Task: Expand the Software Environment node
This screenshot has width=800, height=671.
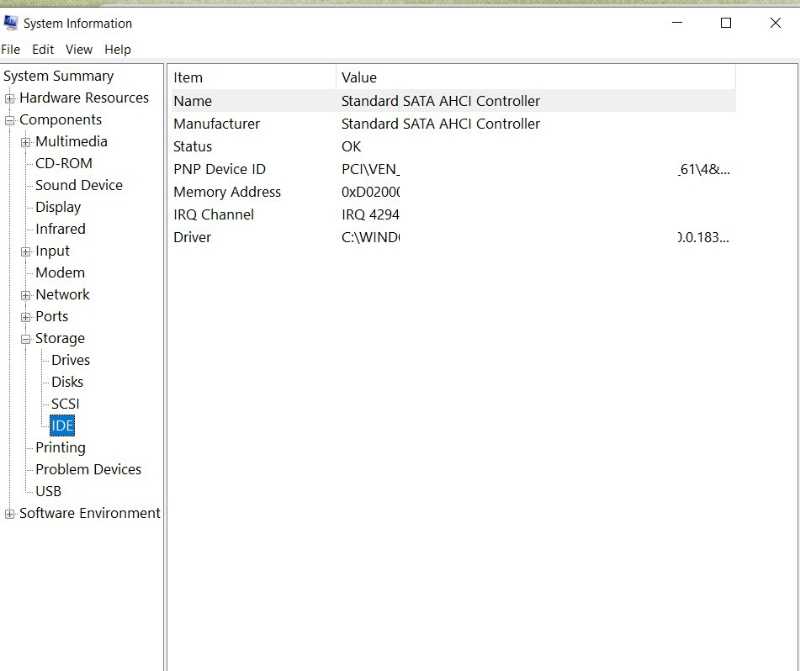Action: click(10, 512)
